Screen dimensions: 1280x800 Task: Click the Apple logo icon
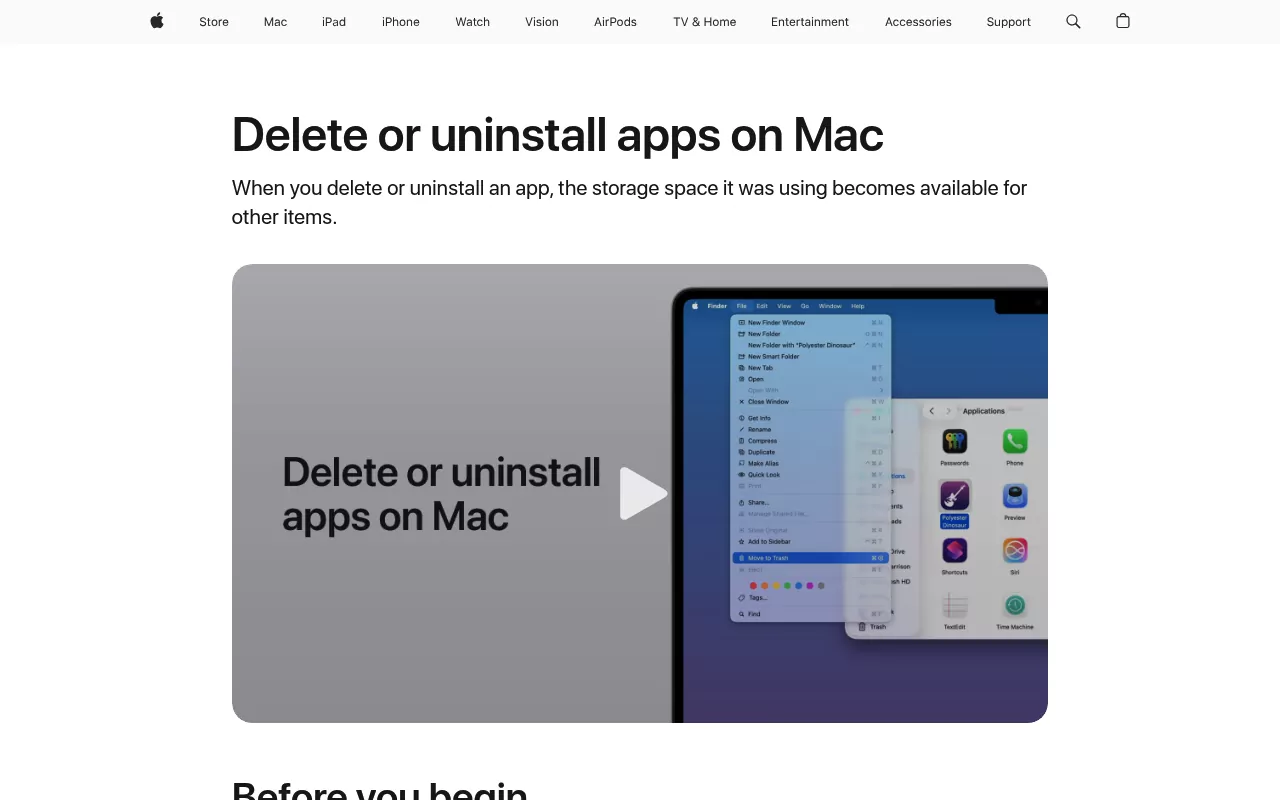pos(157,21)
